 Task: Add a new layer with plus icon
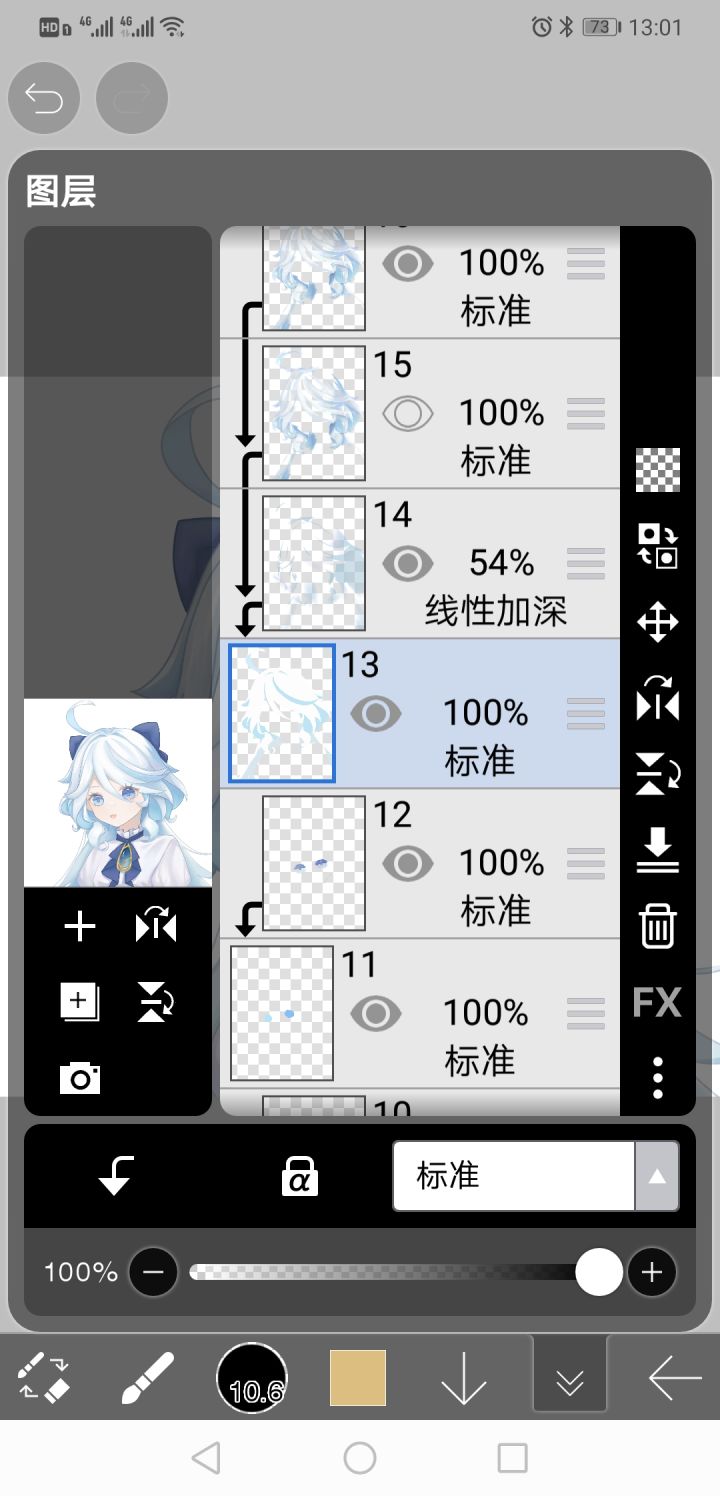(80, 927)
